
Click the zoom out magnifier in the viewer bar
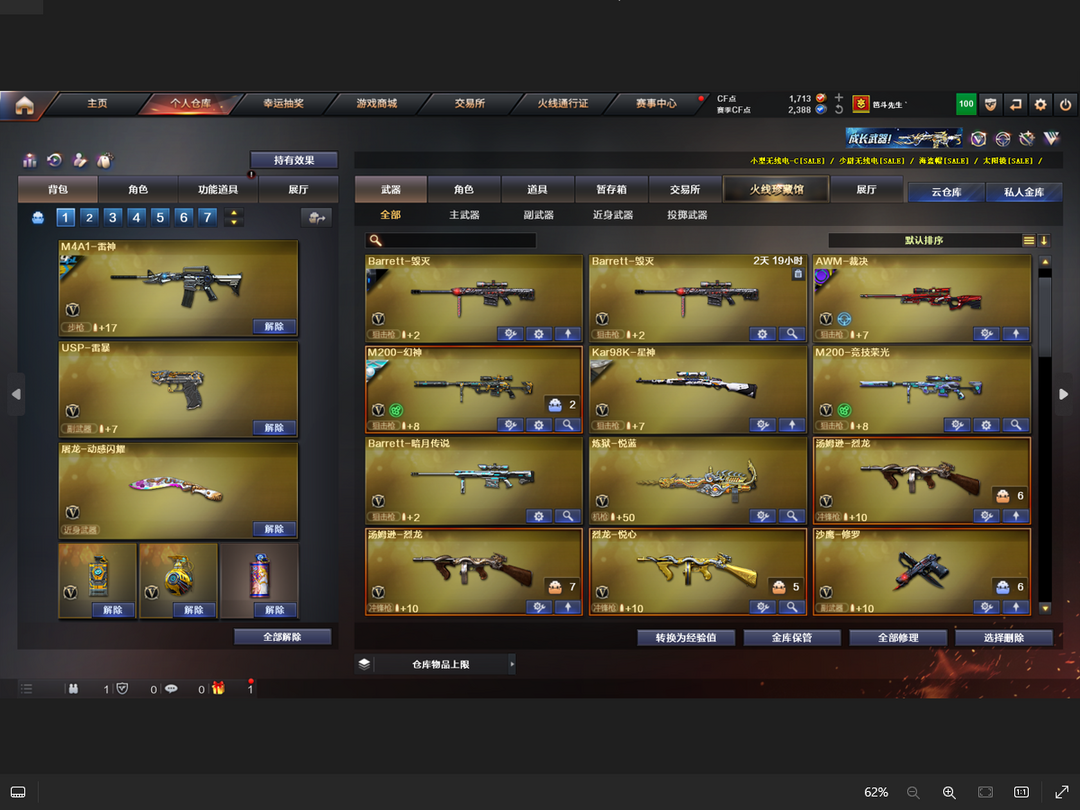[x=913, y=792]
